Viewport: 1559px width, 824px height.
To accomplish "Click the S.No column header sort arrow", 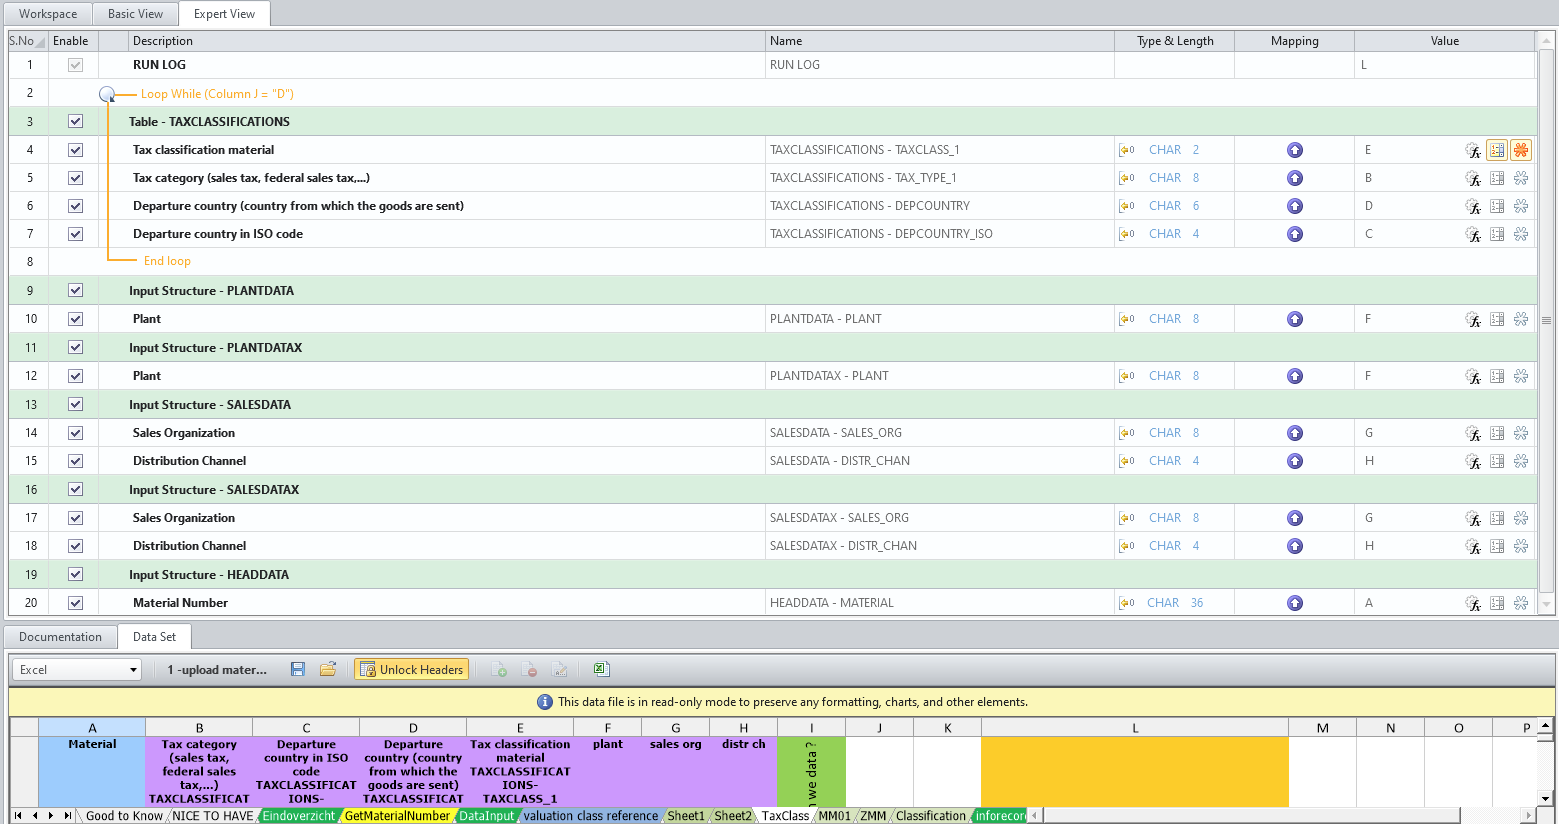I will click(x=41, y=42).
